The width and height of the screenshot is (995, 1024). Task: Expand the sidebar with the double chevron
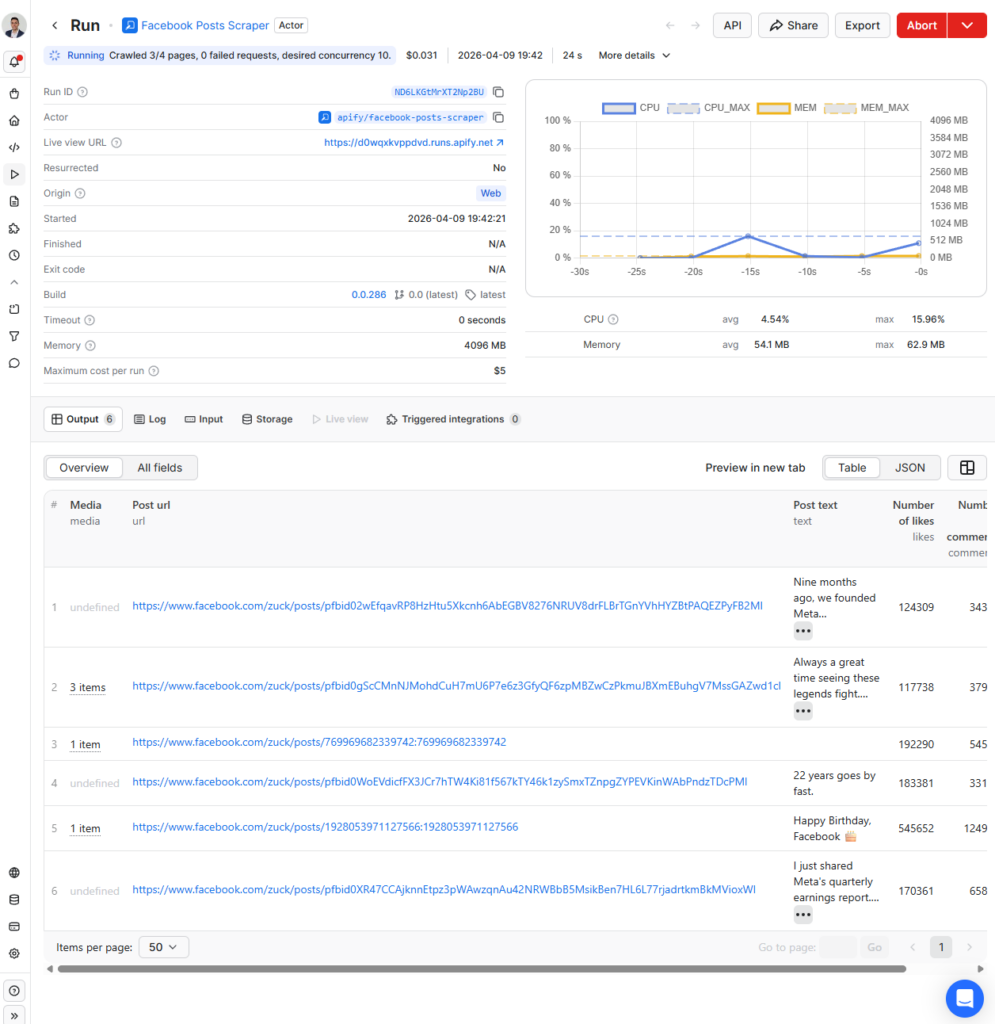[x=14, y=1016]
